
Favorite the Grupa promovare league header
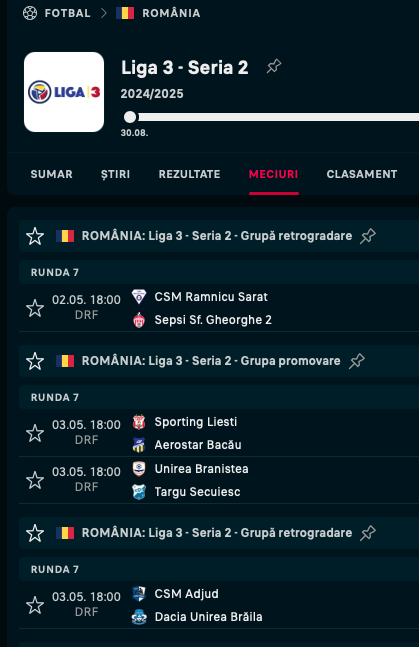point(35,361)
